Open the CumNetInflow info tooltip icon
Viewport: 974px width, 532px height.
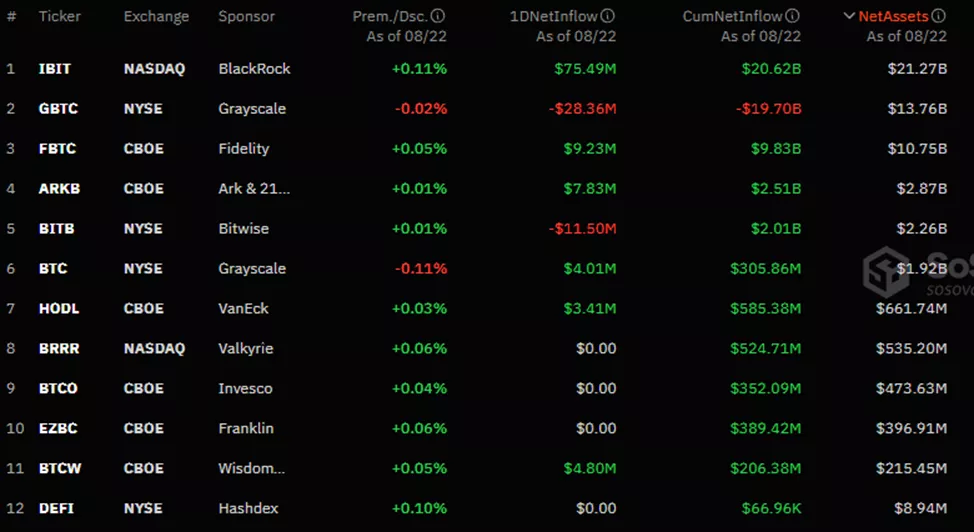click(x=792, y=17)
